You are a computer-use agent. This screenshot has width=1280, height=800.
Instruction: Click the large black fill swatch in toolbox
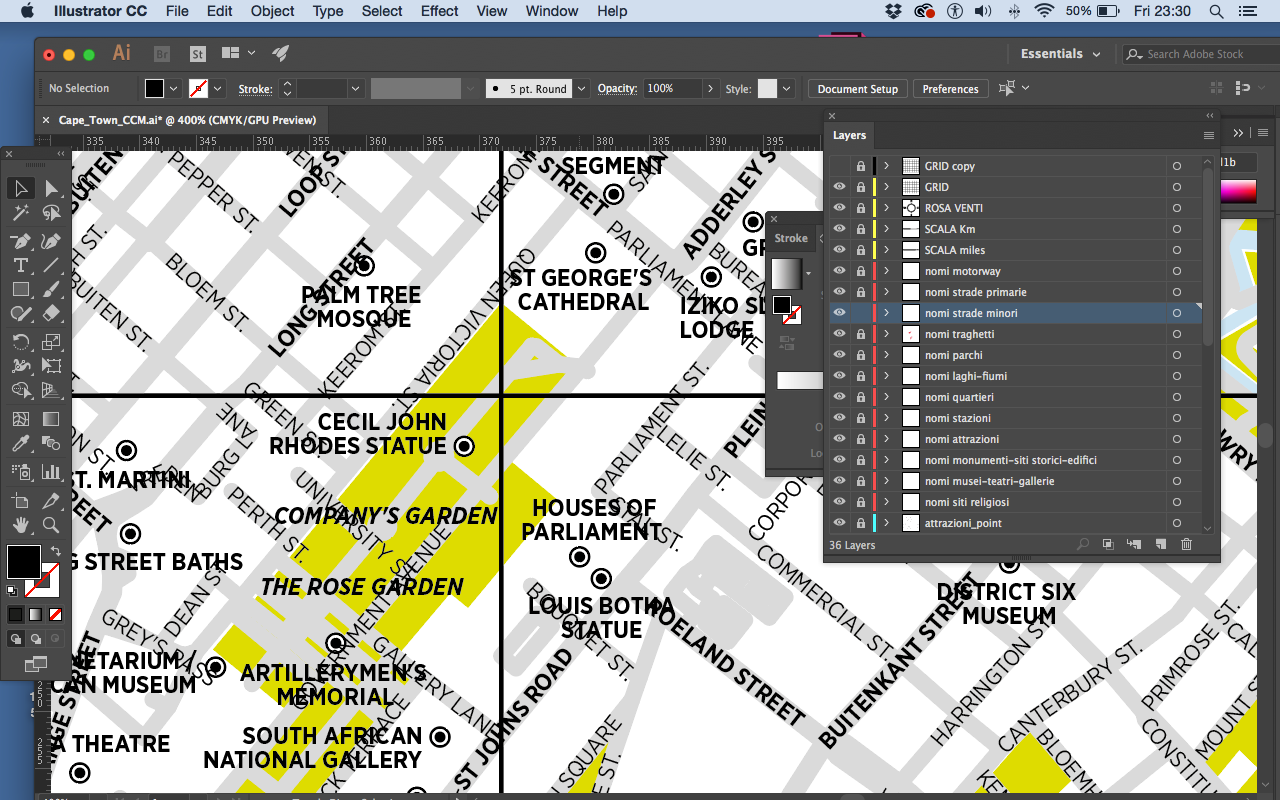coord(23,561)
